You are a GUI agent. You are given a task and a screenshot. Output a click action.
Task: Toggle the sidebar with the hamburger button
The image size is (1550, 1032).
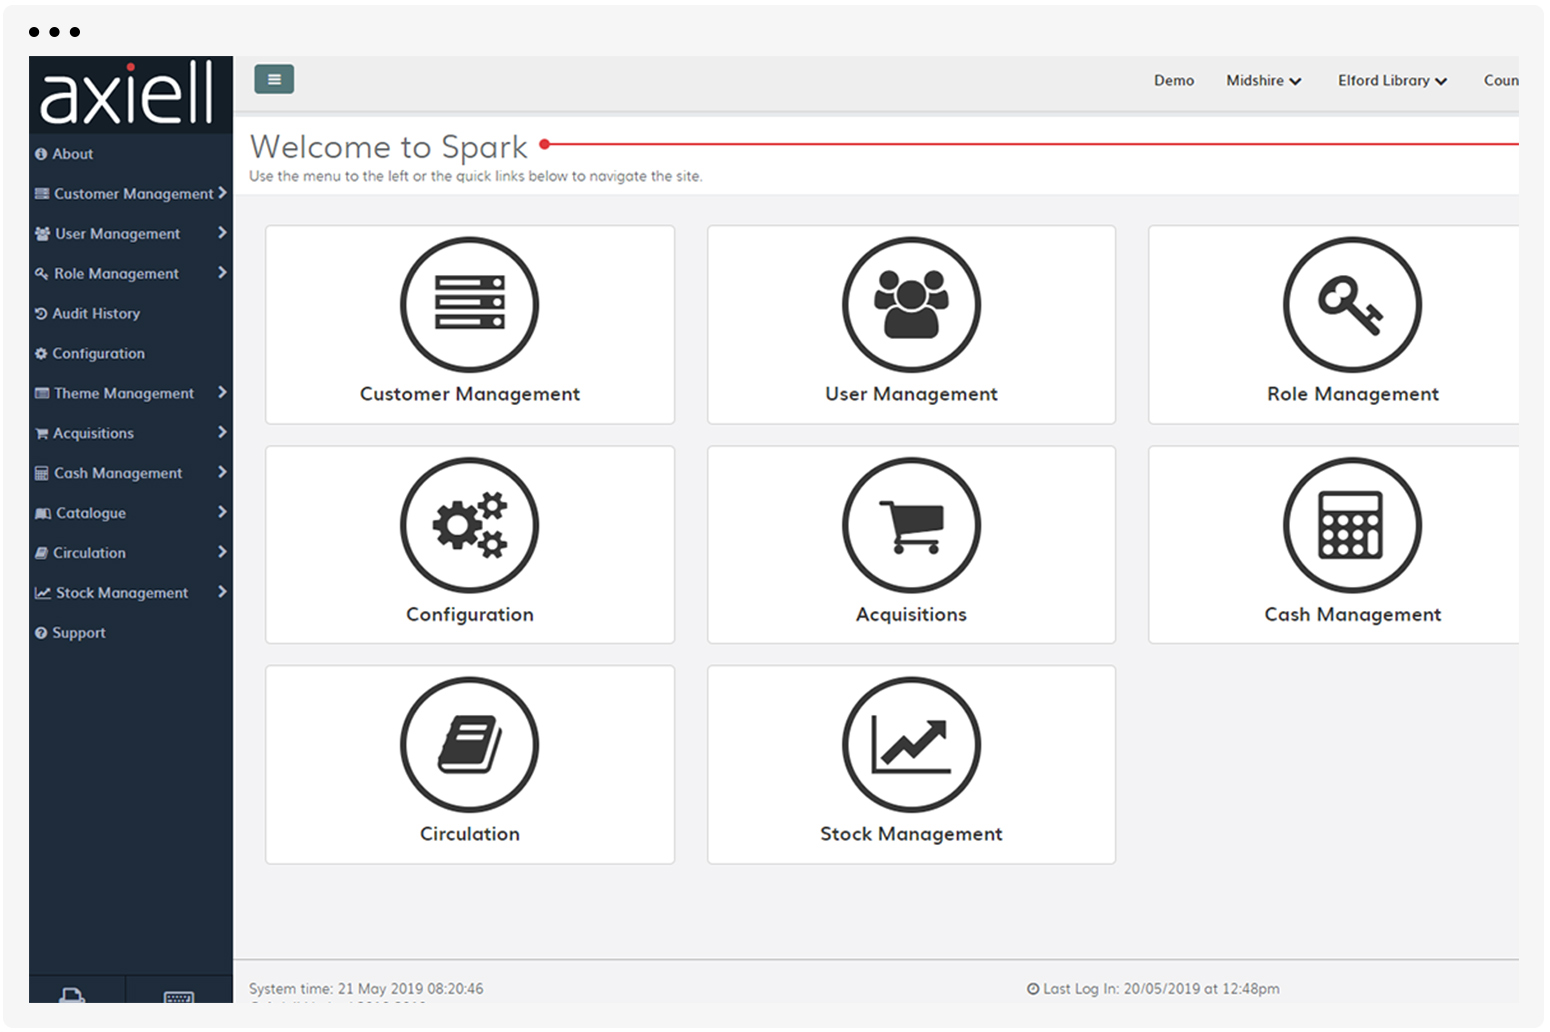pyautogui.click(x=274, y=79)
